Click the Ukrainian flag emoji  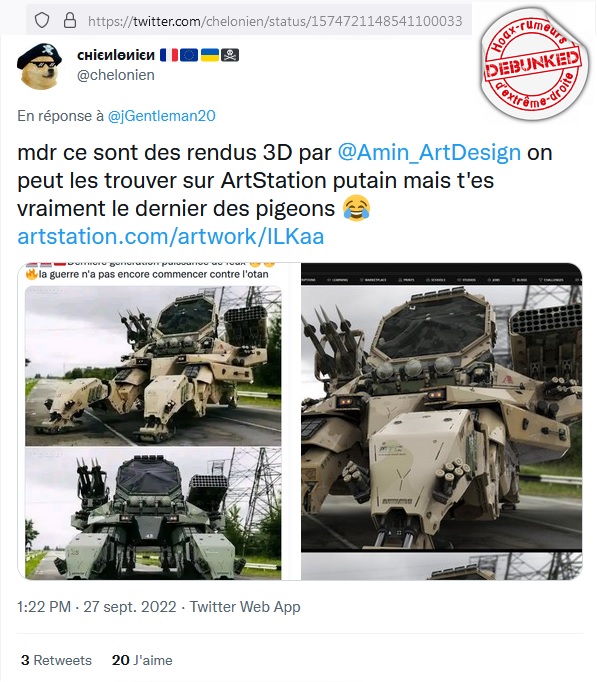coord(210,55)
